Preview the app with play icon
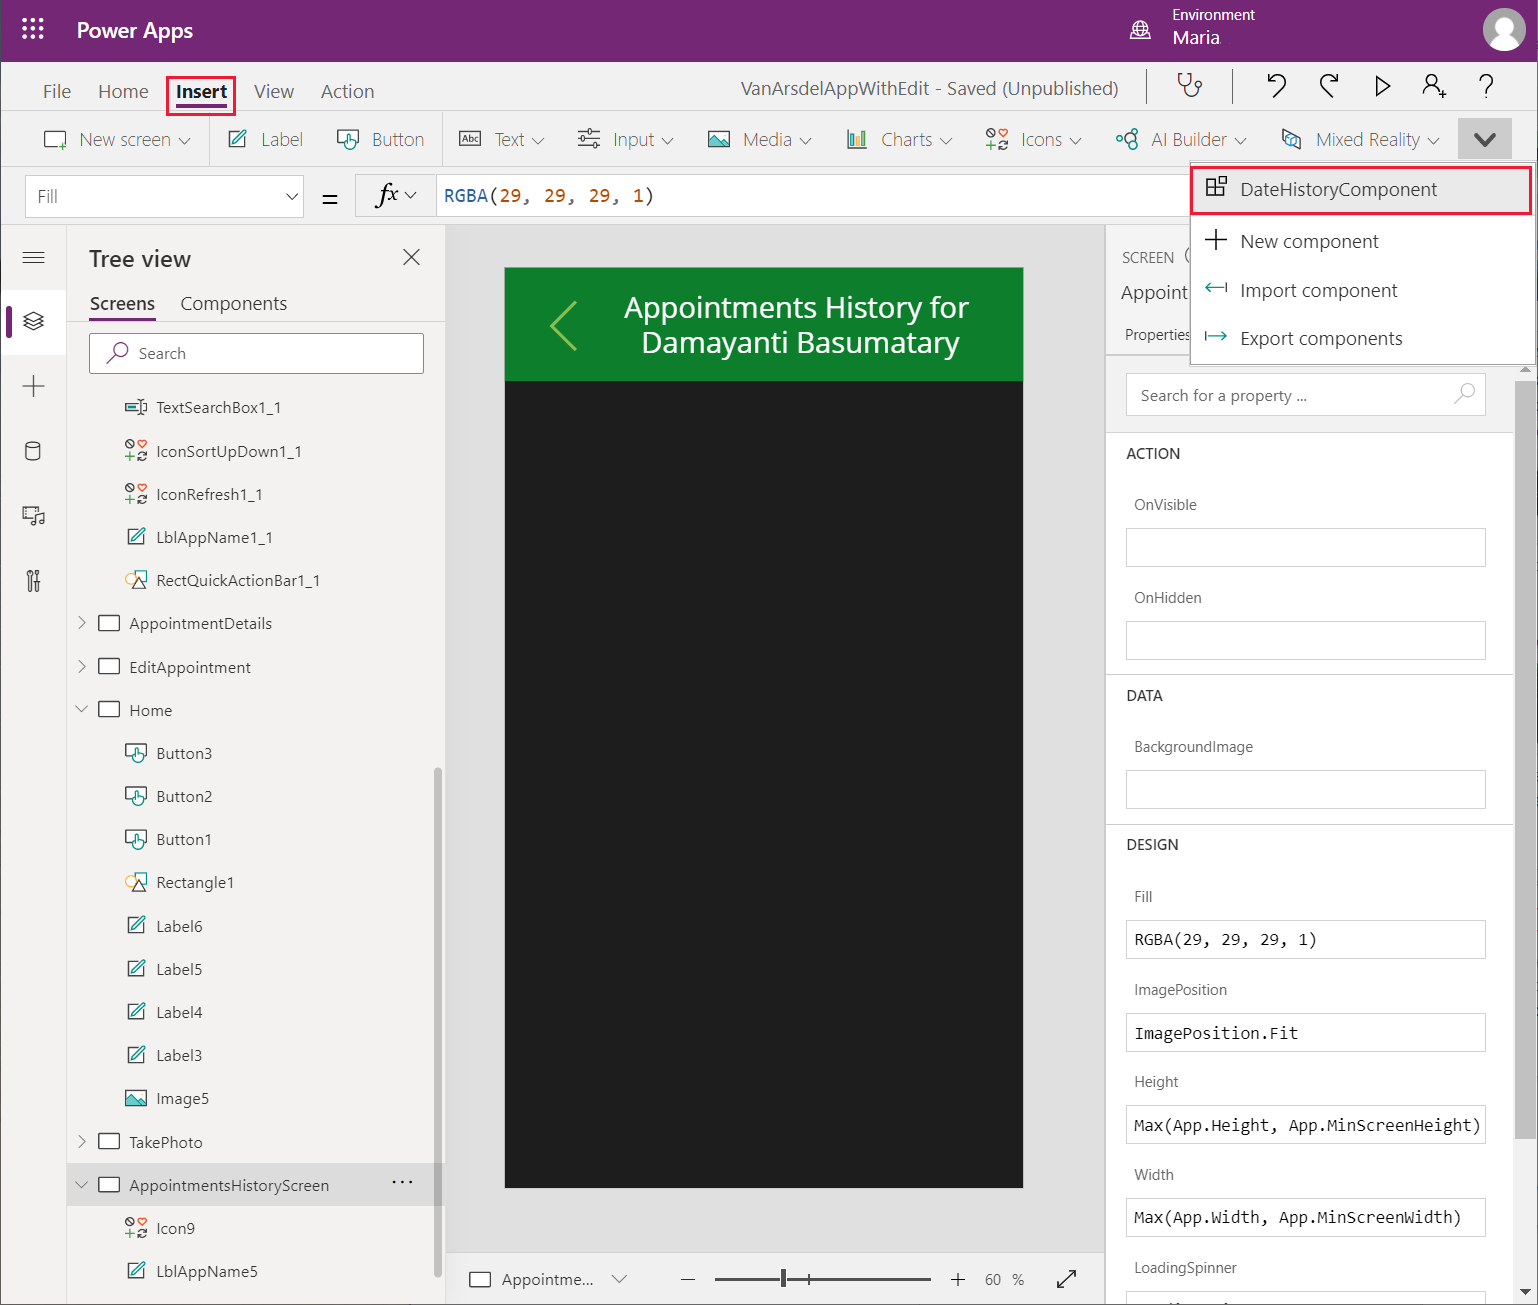1538x1305 pixels. click(x=1382, y=86)
